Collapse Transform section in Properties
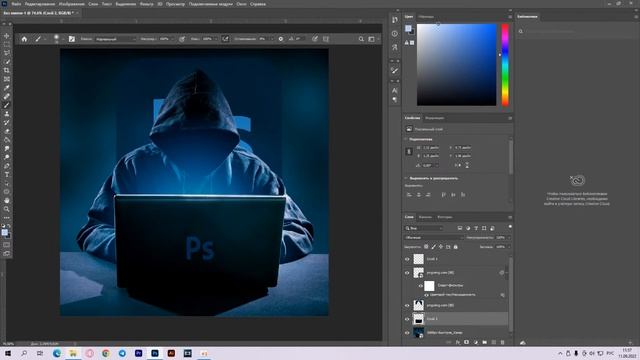 406,139
